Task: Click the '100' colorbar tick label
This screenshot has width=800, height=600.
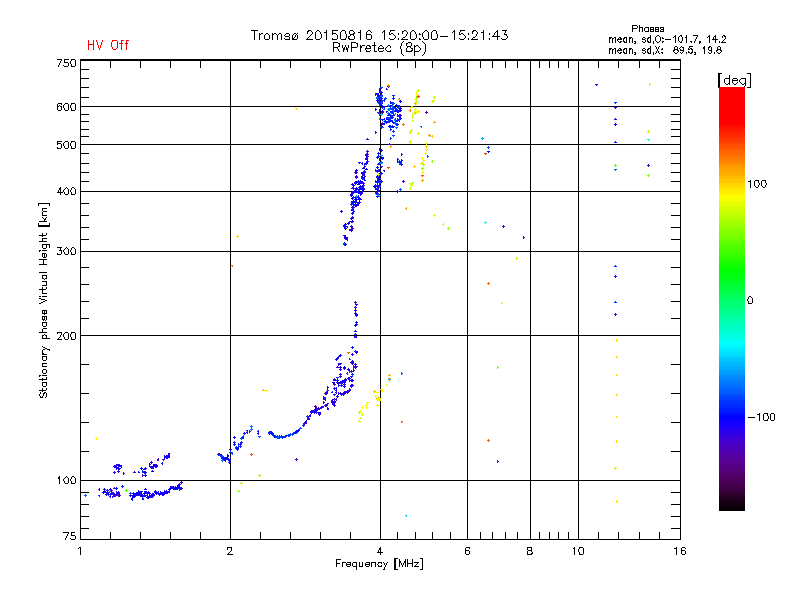Action: (x=757, y=184)
